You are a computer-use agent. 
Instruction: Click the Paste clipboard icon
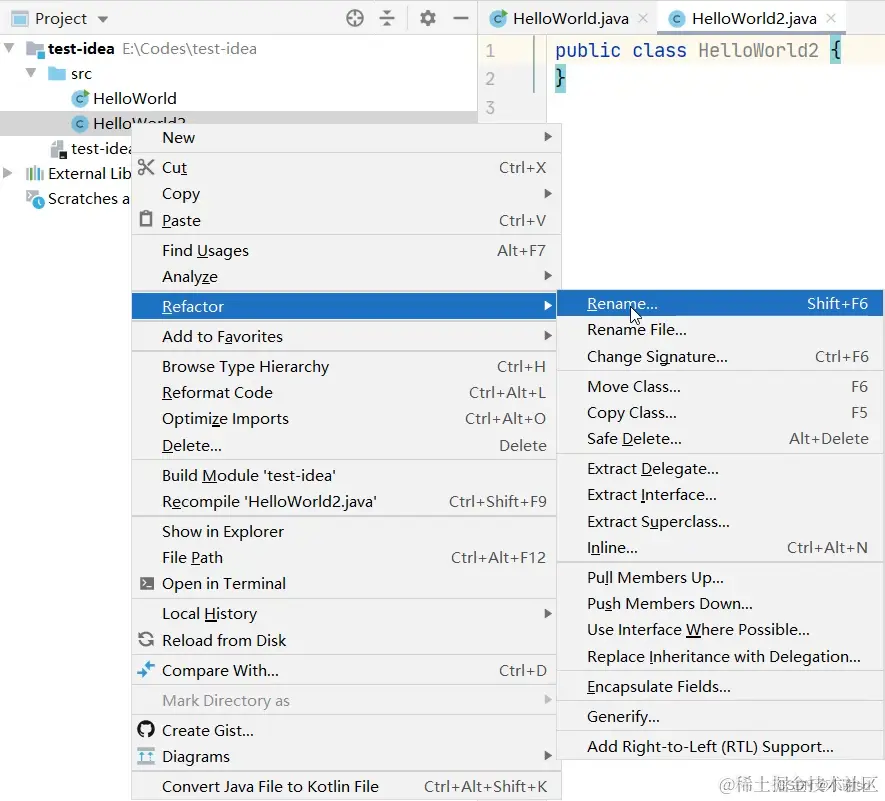pos(146,219)
